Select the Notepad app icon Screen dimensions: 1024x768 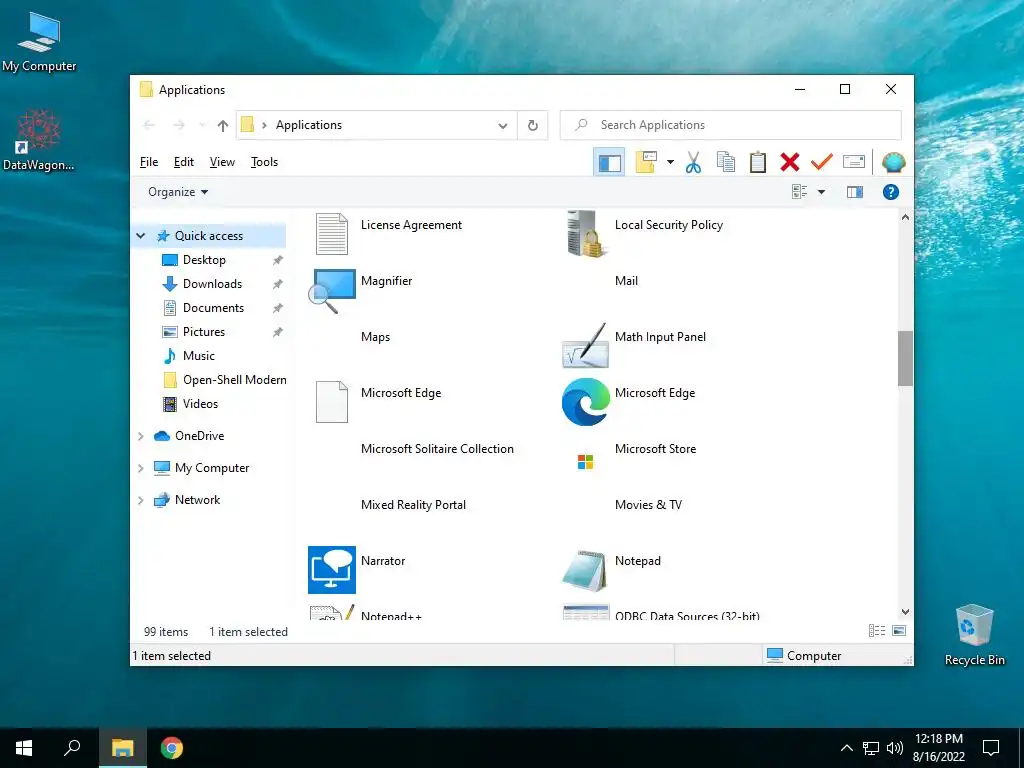(x=586, y=571)
